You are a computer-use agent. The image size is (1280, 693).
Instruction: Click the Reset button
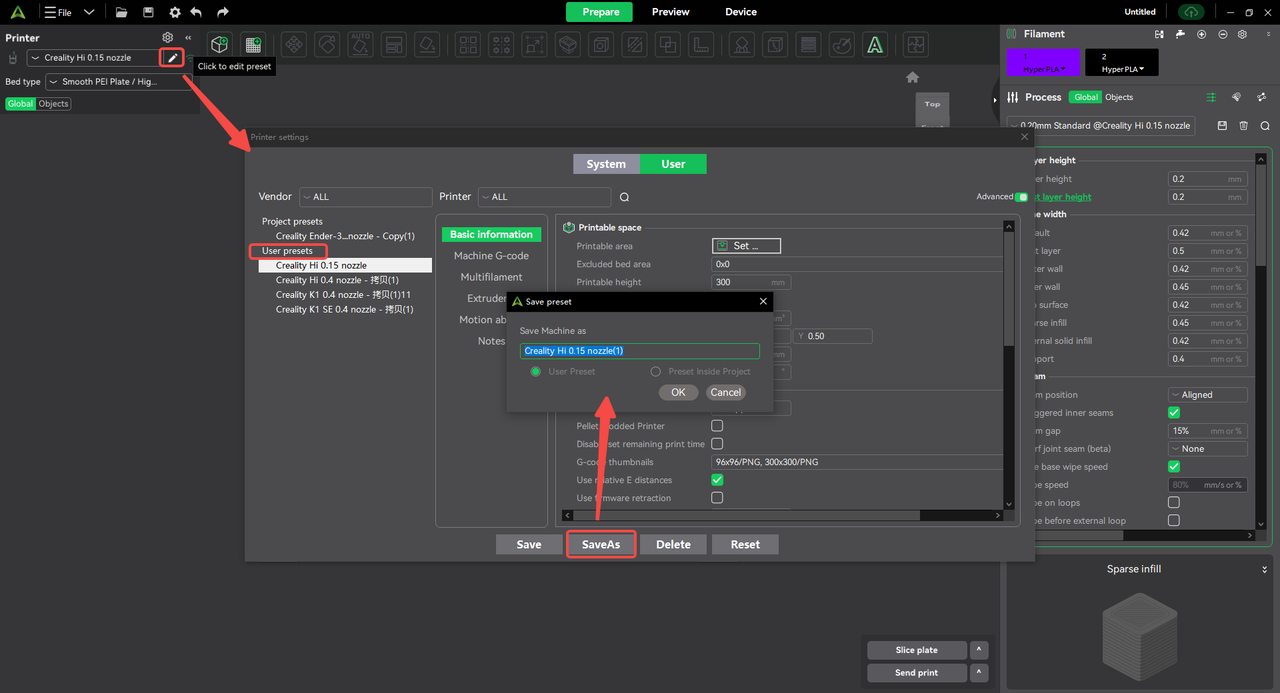745,545
